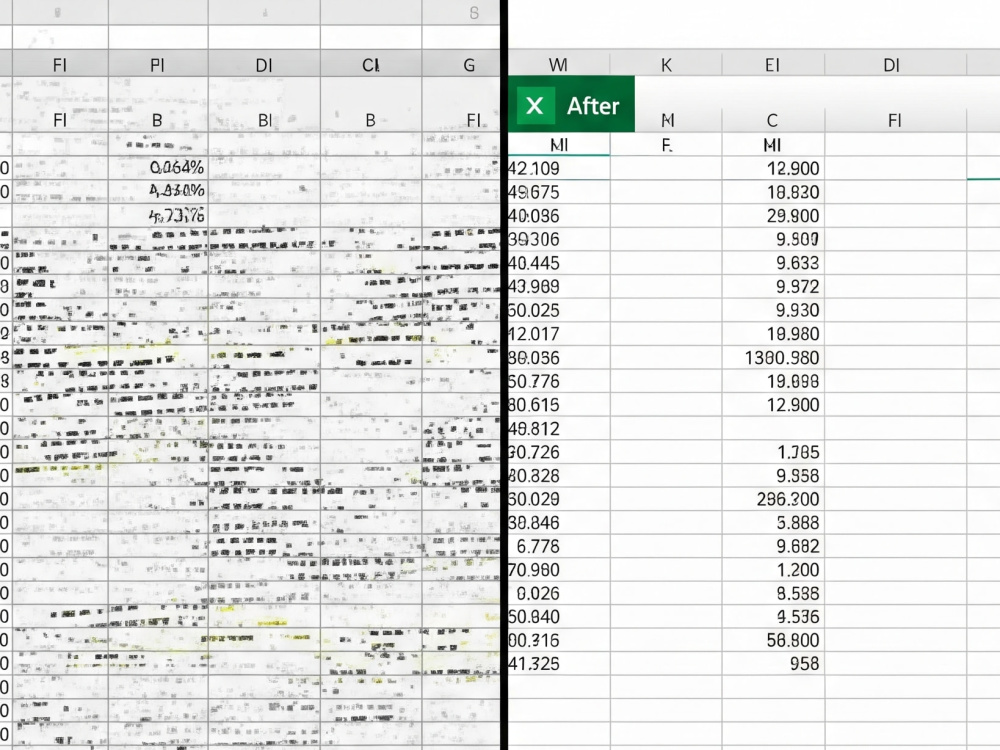The height and width of the screenshot is (750, 1000).
Task: Click the Excel logo beside the After label
Action: pos(534,105)
